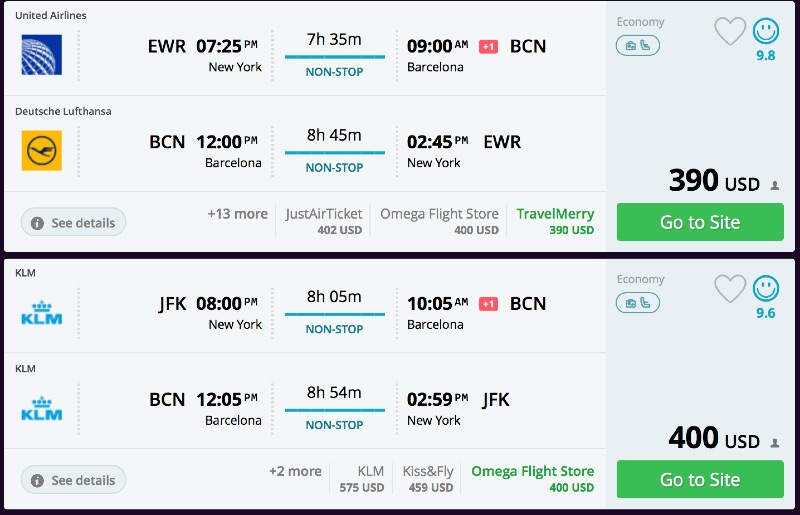Choose the Kiss&Fly 459 USD offer
Image resolution: width=800 pixels, height=515 pixels.
428,479
